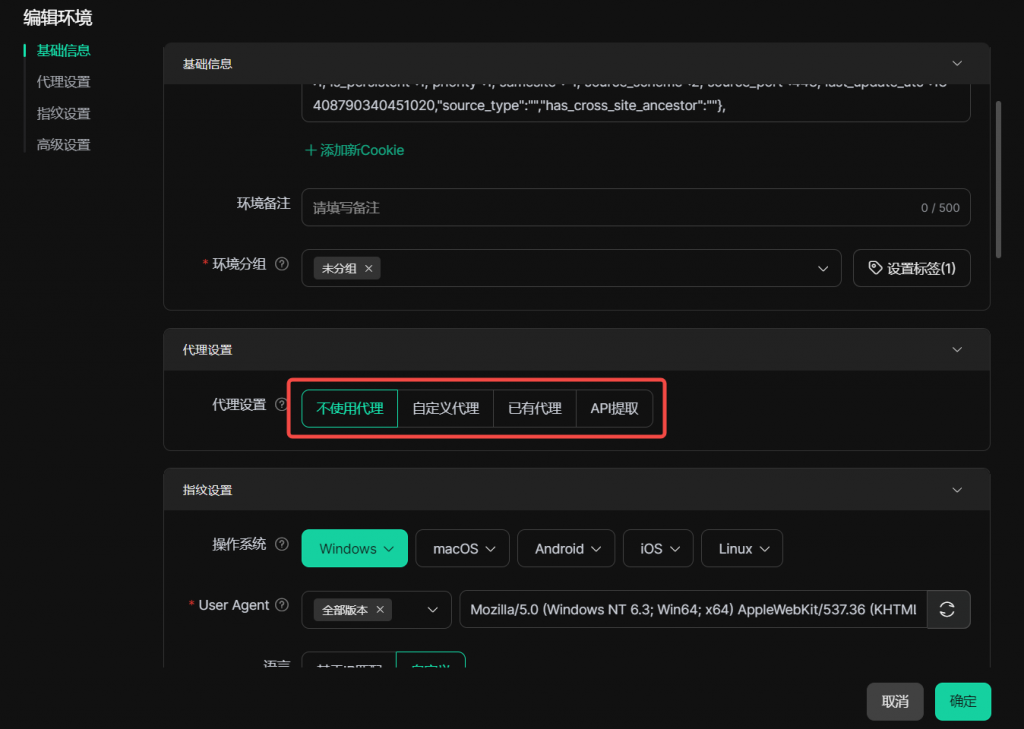Image resolution: width=1024 pixels, height=729 pixels.
Task: Open the Windows operating system dropdown
Action: coord(354,548)
